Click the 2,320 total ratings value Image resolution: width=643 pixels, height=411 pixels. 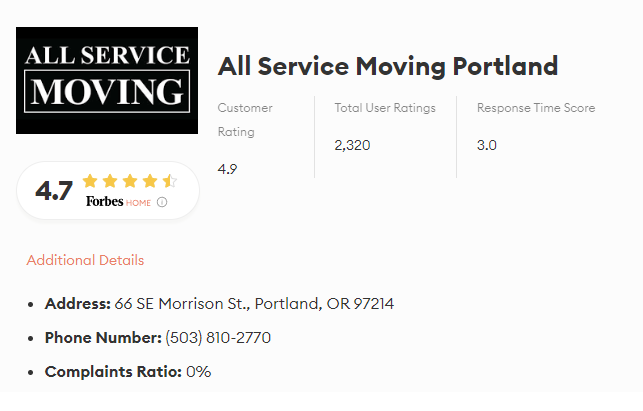(352, 145)
